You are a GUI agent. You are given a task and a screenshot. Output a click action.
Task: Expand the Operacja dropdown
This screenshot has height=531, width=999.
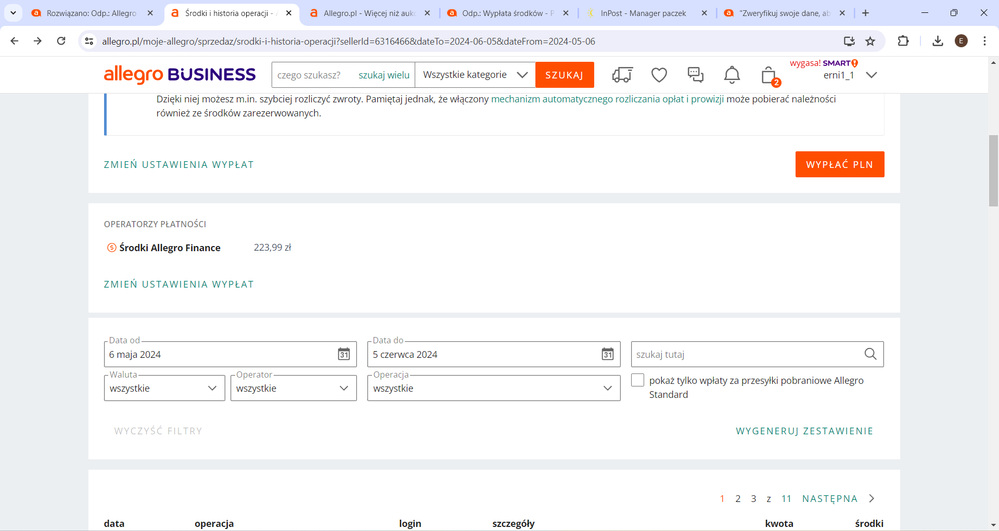493,388
